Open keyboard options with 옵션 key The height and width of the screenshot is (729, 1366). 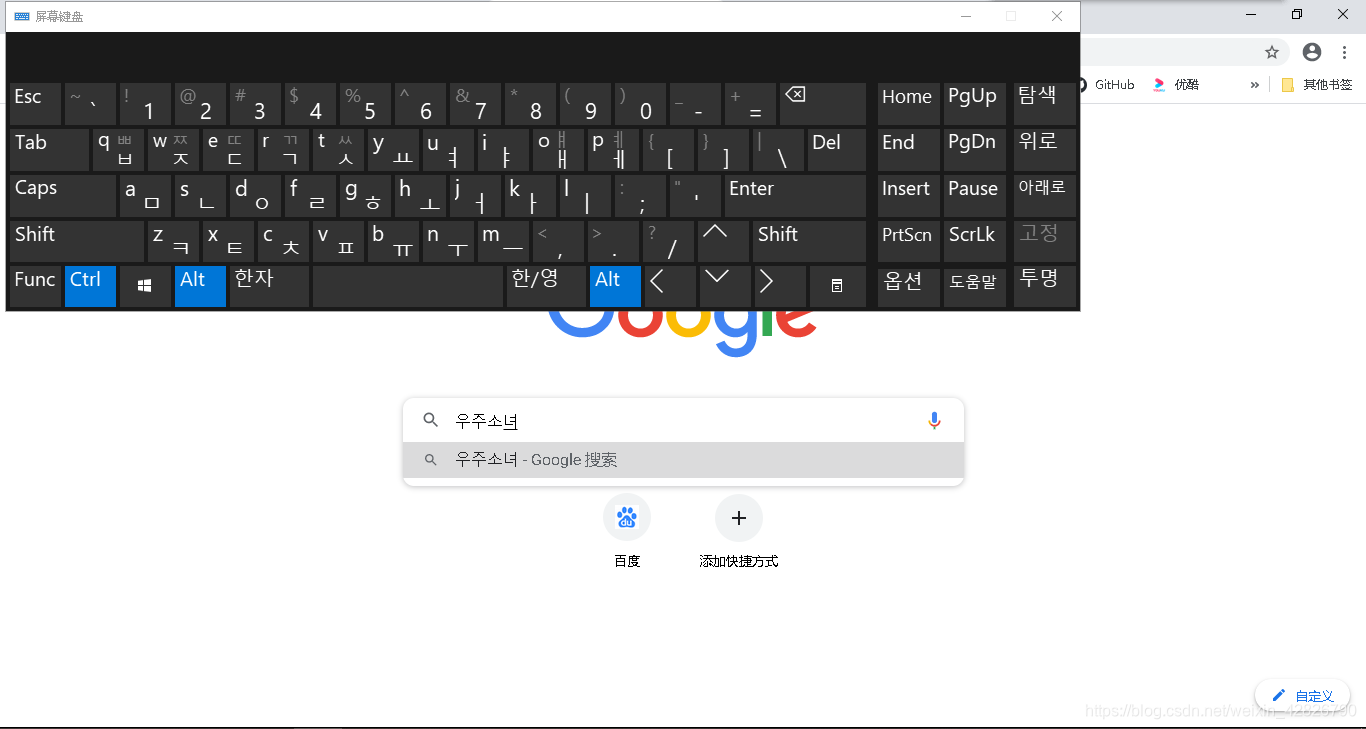908,286
